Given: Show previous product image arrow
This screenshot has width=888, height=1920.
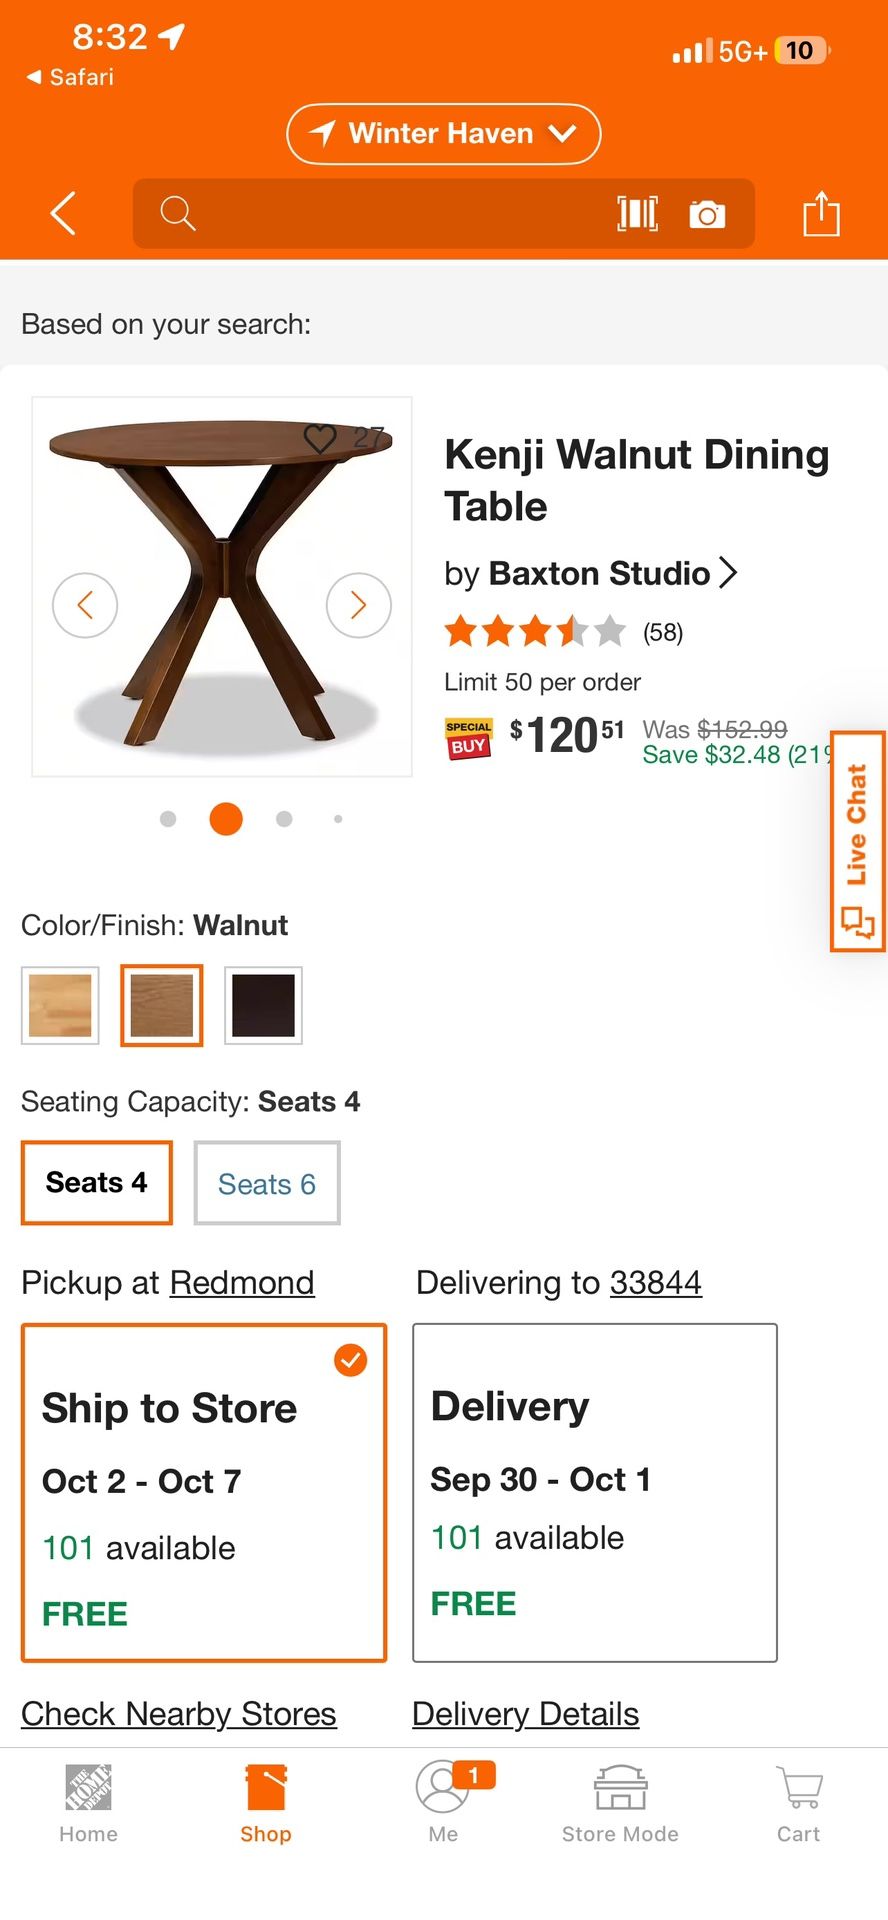Looking at the screenshot, I should 85,605.
